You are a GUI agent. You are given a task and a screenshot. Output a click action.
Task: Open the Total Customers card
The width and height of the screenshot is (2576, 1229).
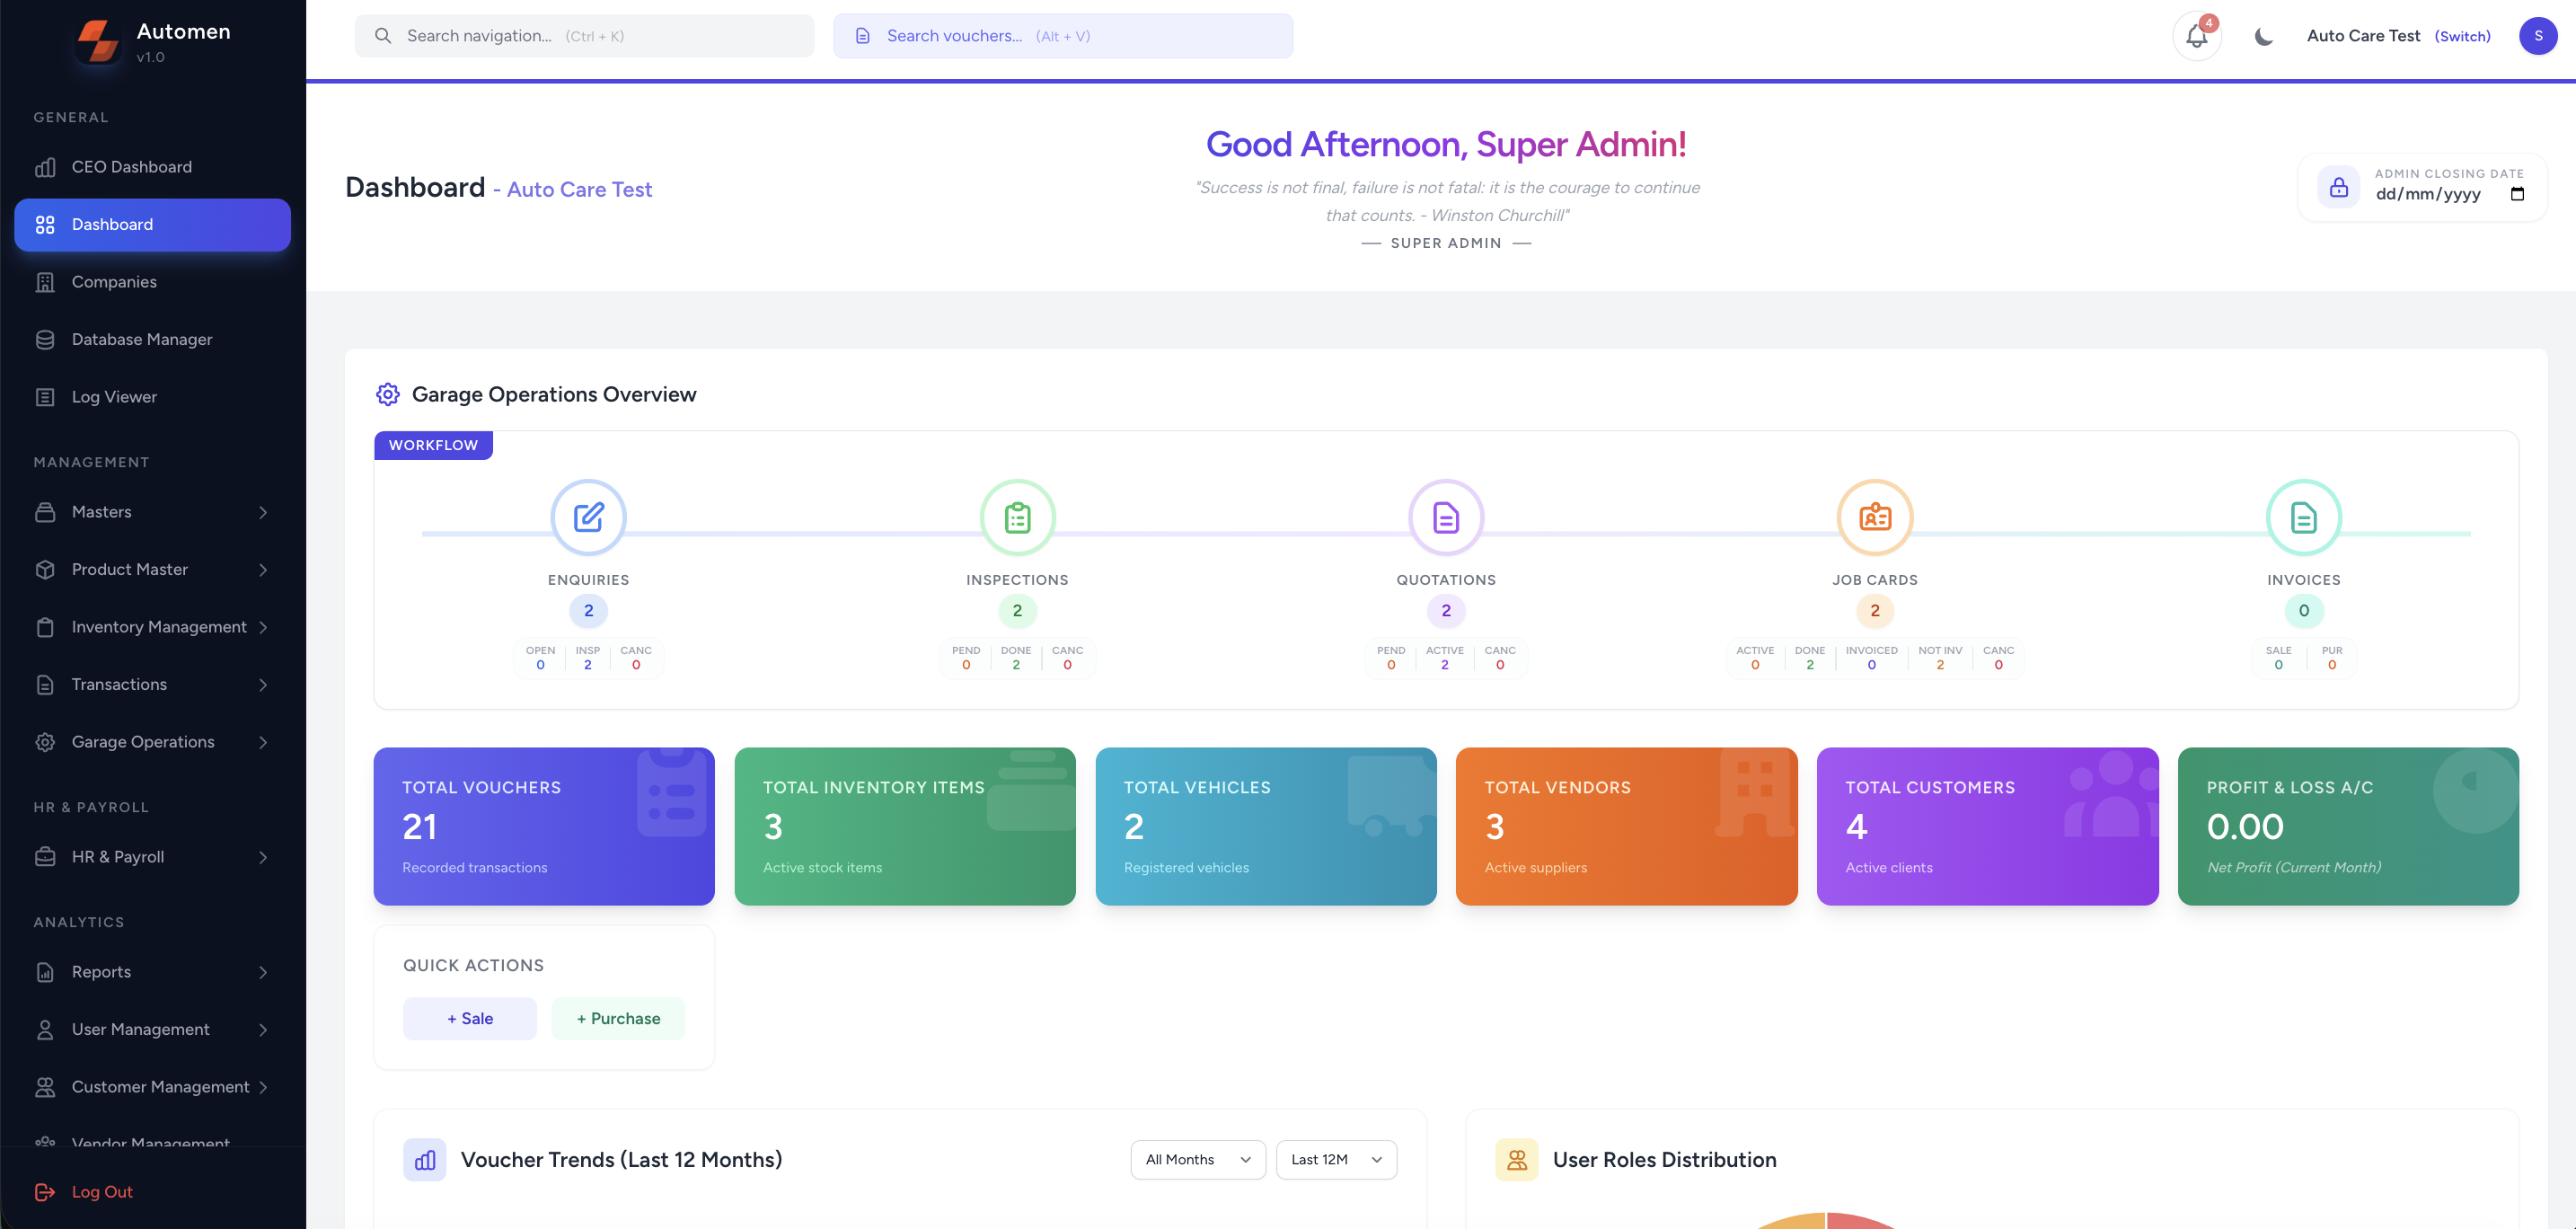(x=1987, y=826)
